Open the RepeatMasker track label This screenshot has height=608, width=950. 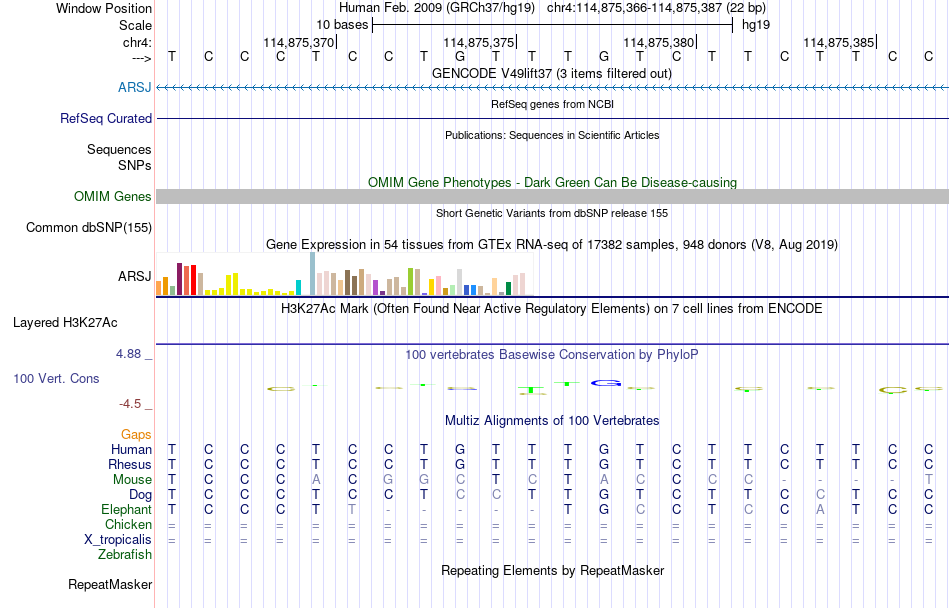[x=110, y=584]
